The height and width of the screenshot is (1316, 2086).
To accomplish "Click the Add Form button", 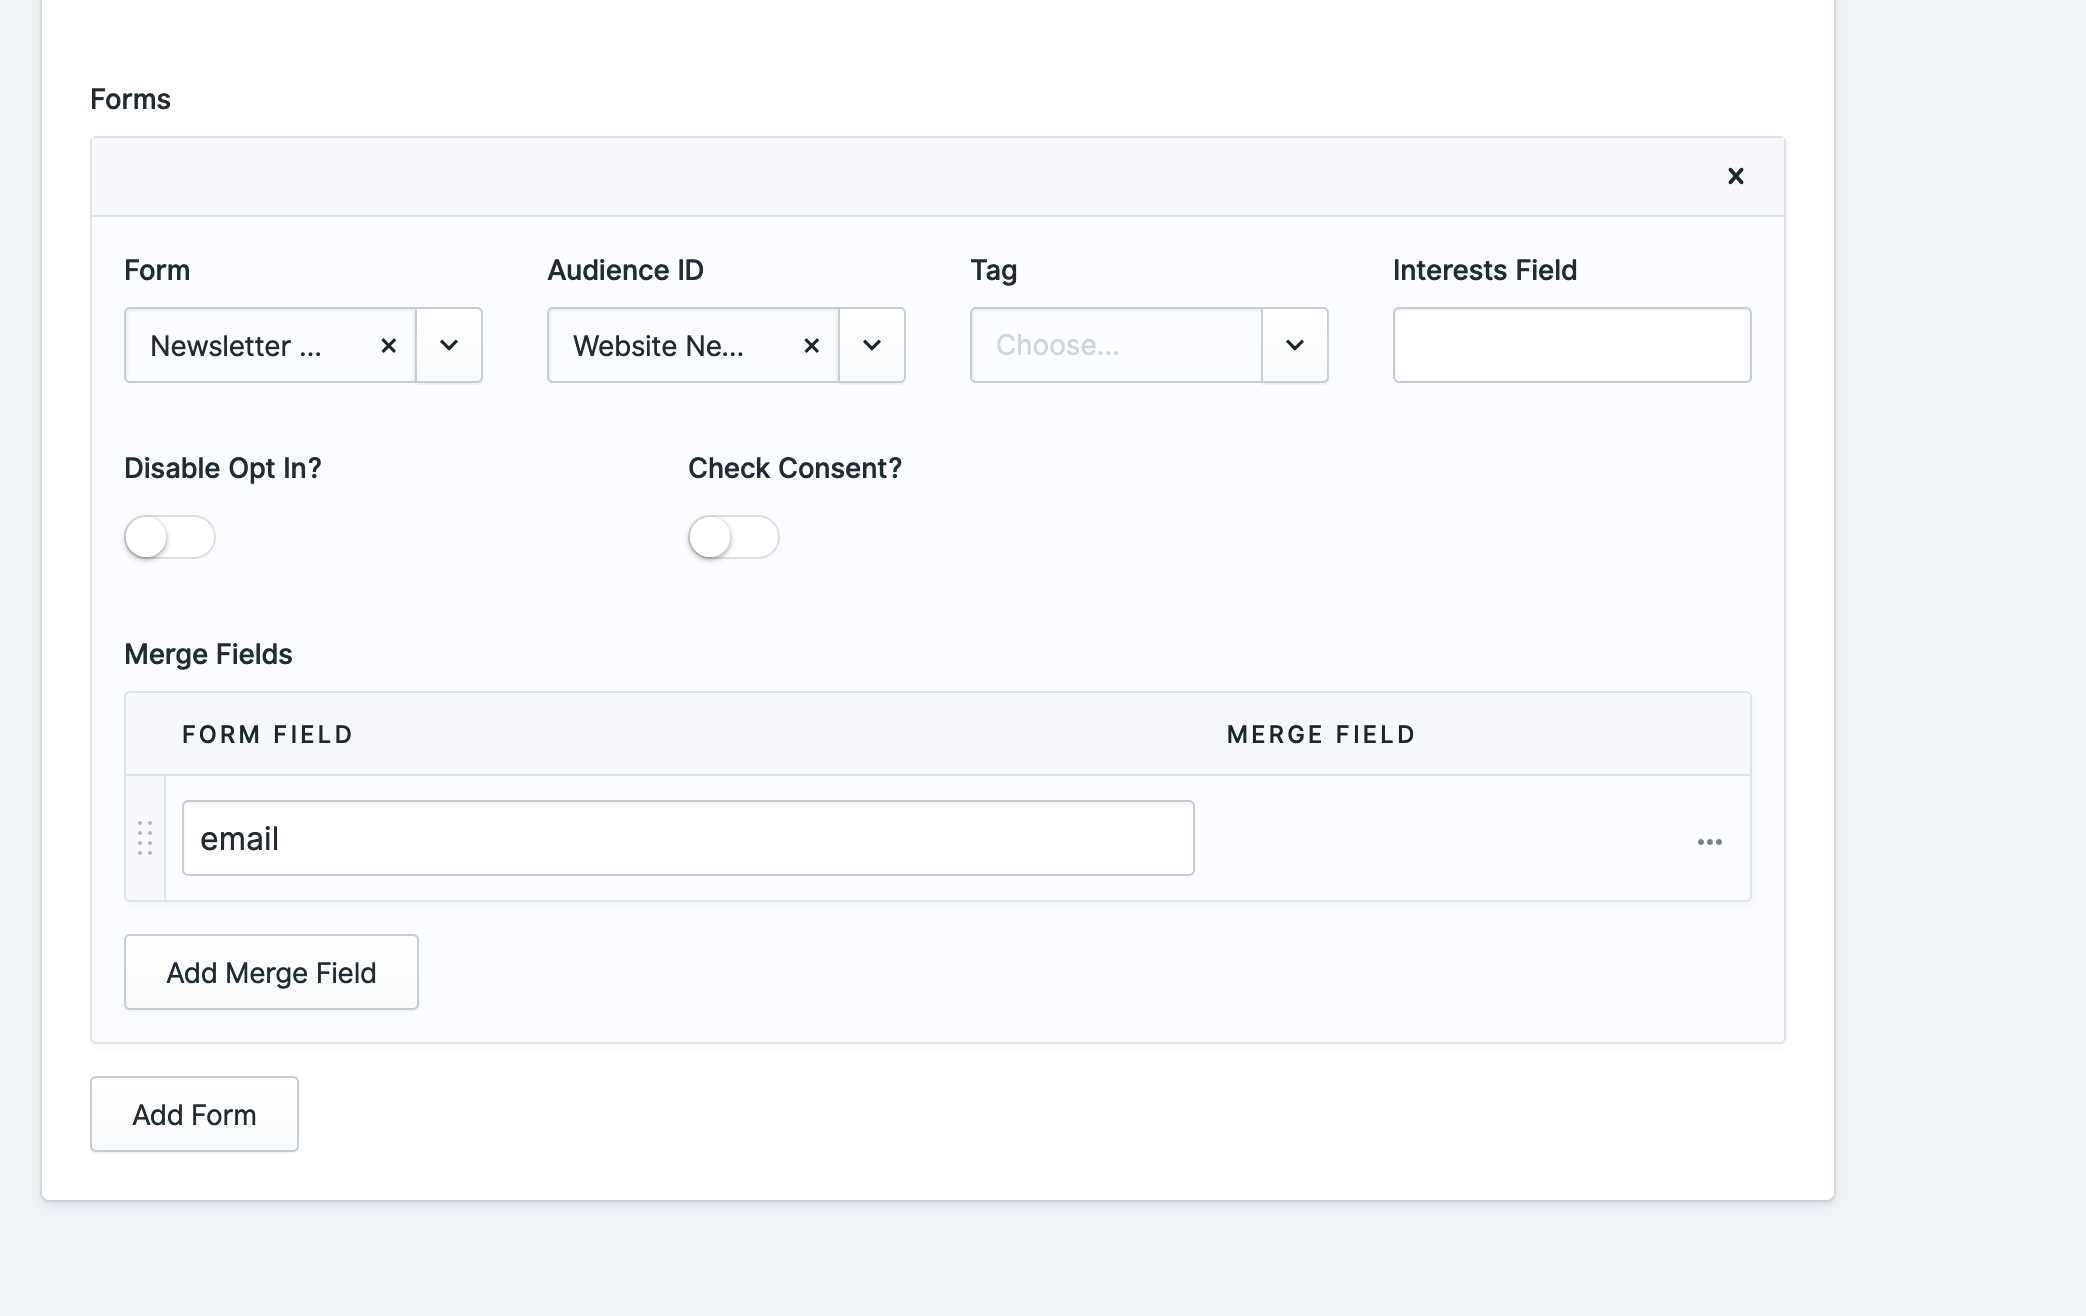I will [x=194, y=1114].
